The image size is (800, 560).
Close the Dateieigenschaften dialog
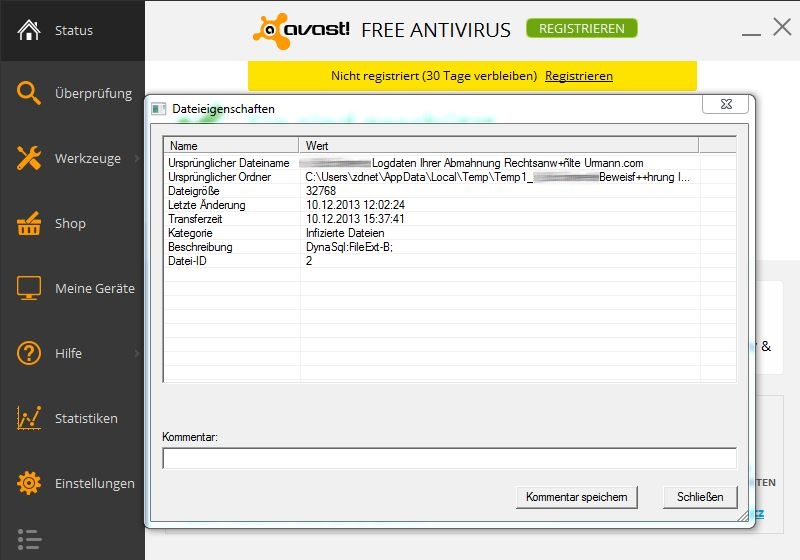[x=726, y=104]
